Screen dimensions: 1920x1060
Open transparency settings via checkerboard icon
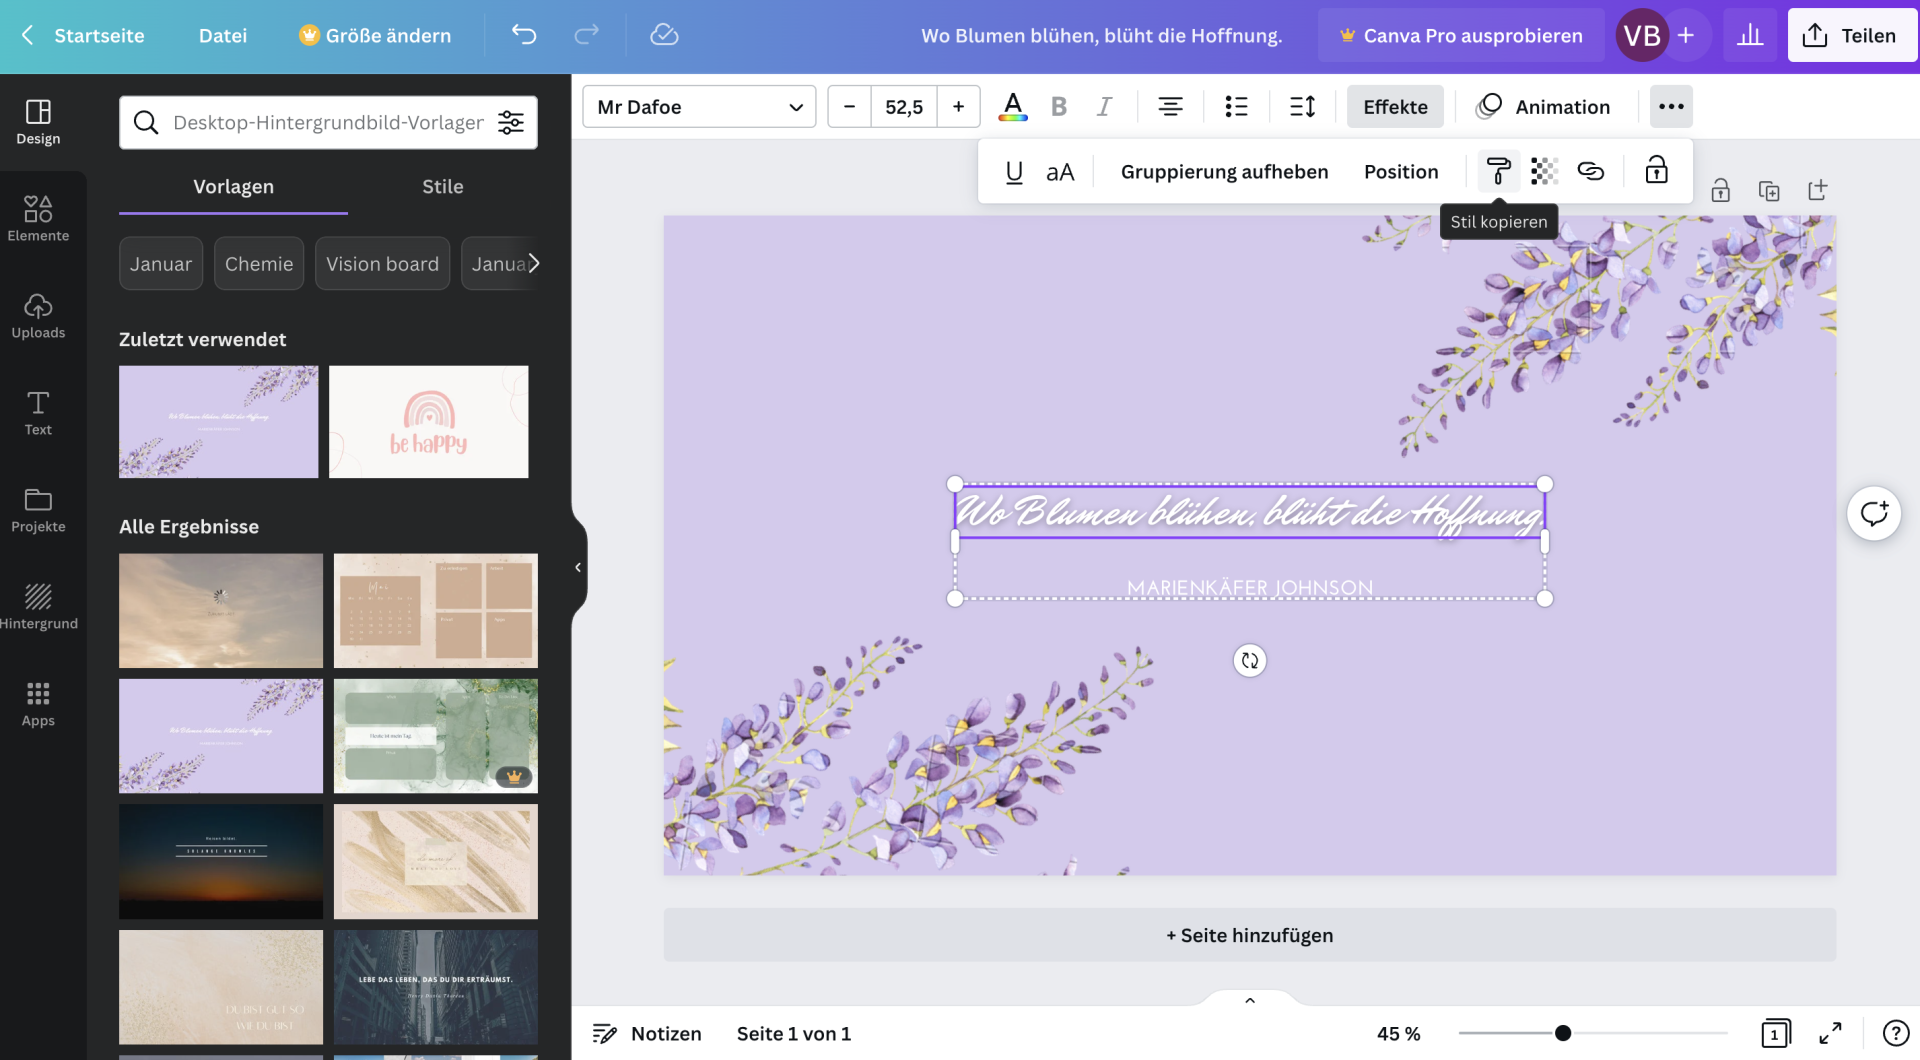1544,170
